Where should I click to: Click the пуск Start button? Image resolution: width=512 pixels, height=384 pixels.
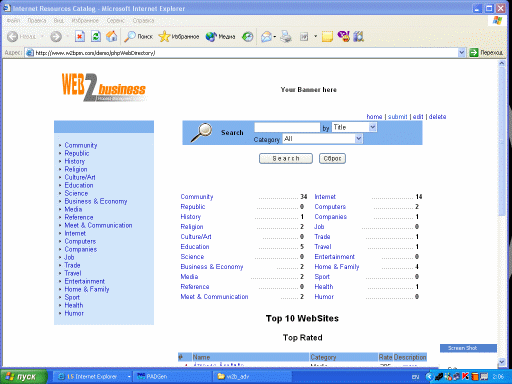click(24, 377)
